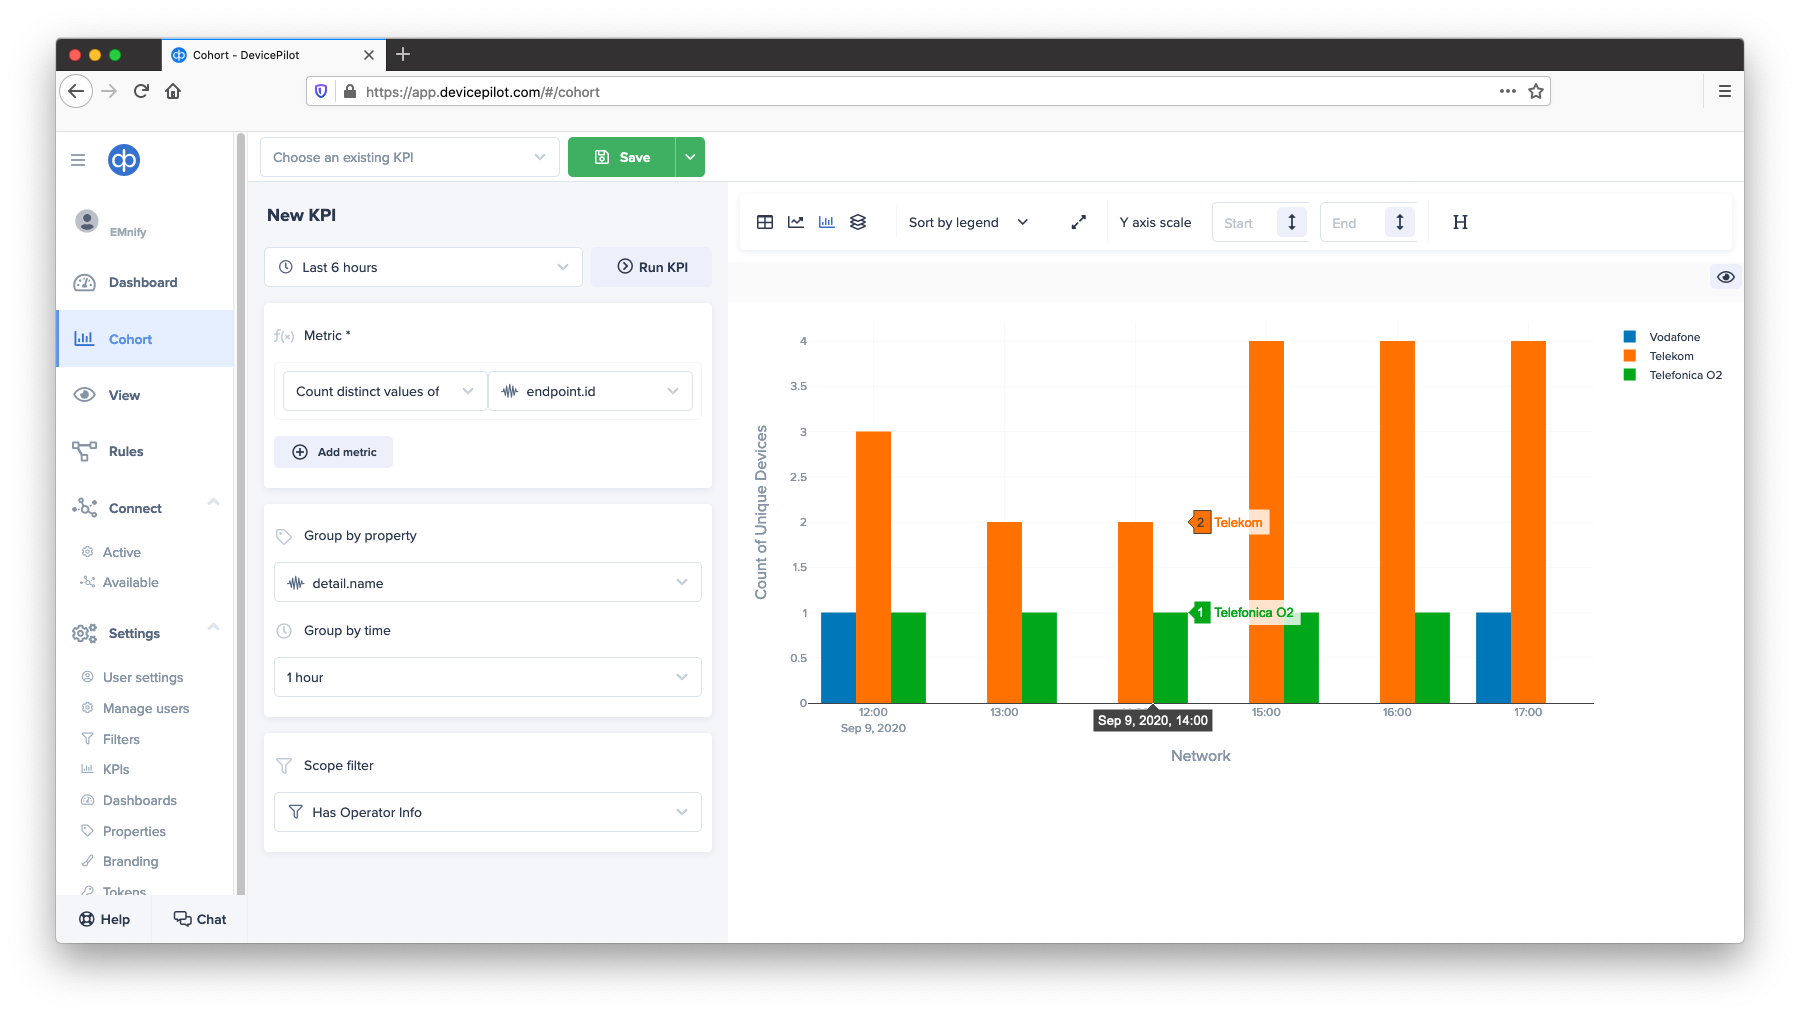
Task: Open Has Operator Info filter dropdown
Action: point(488,812)
